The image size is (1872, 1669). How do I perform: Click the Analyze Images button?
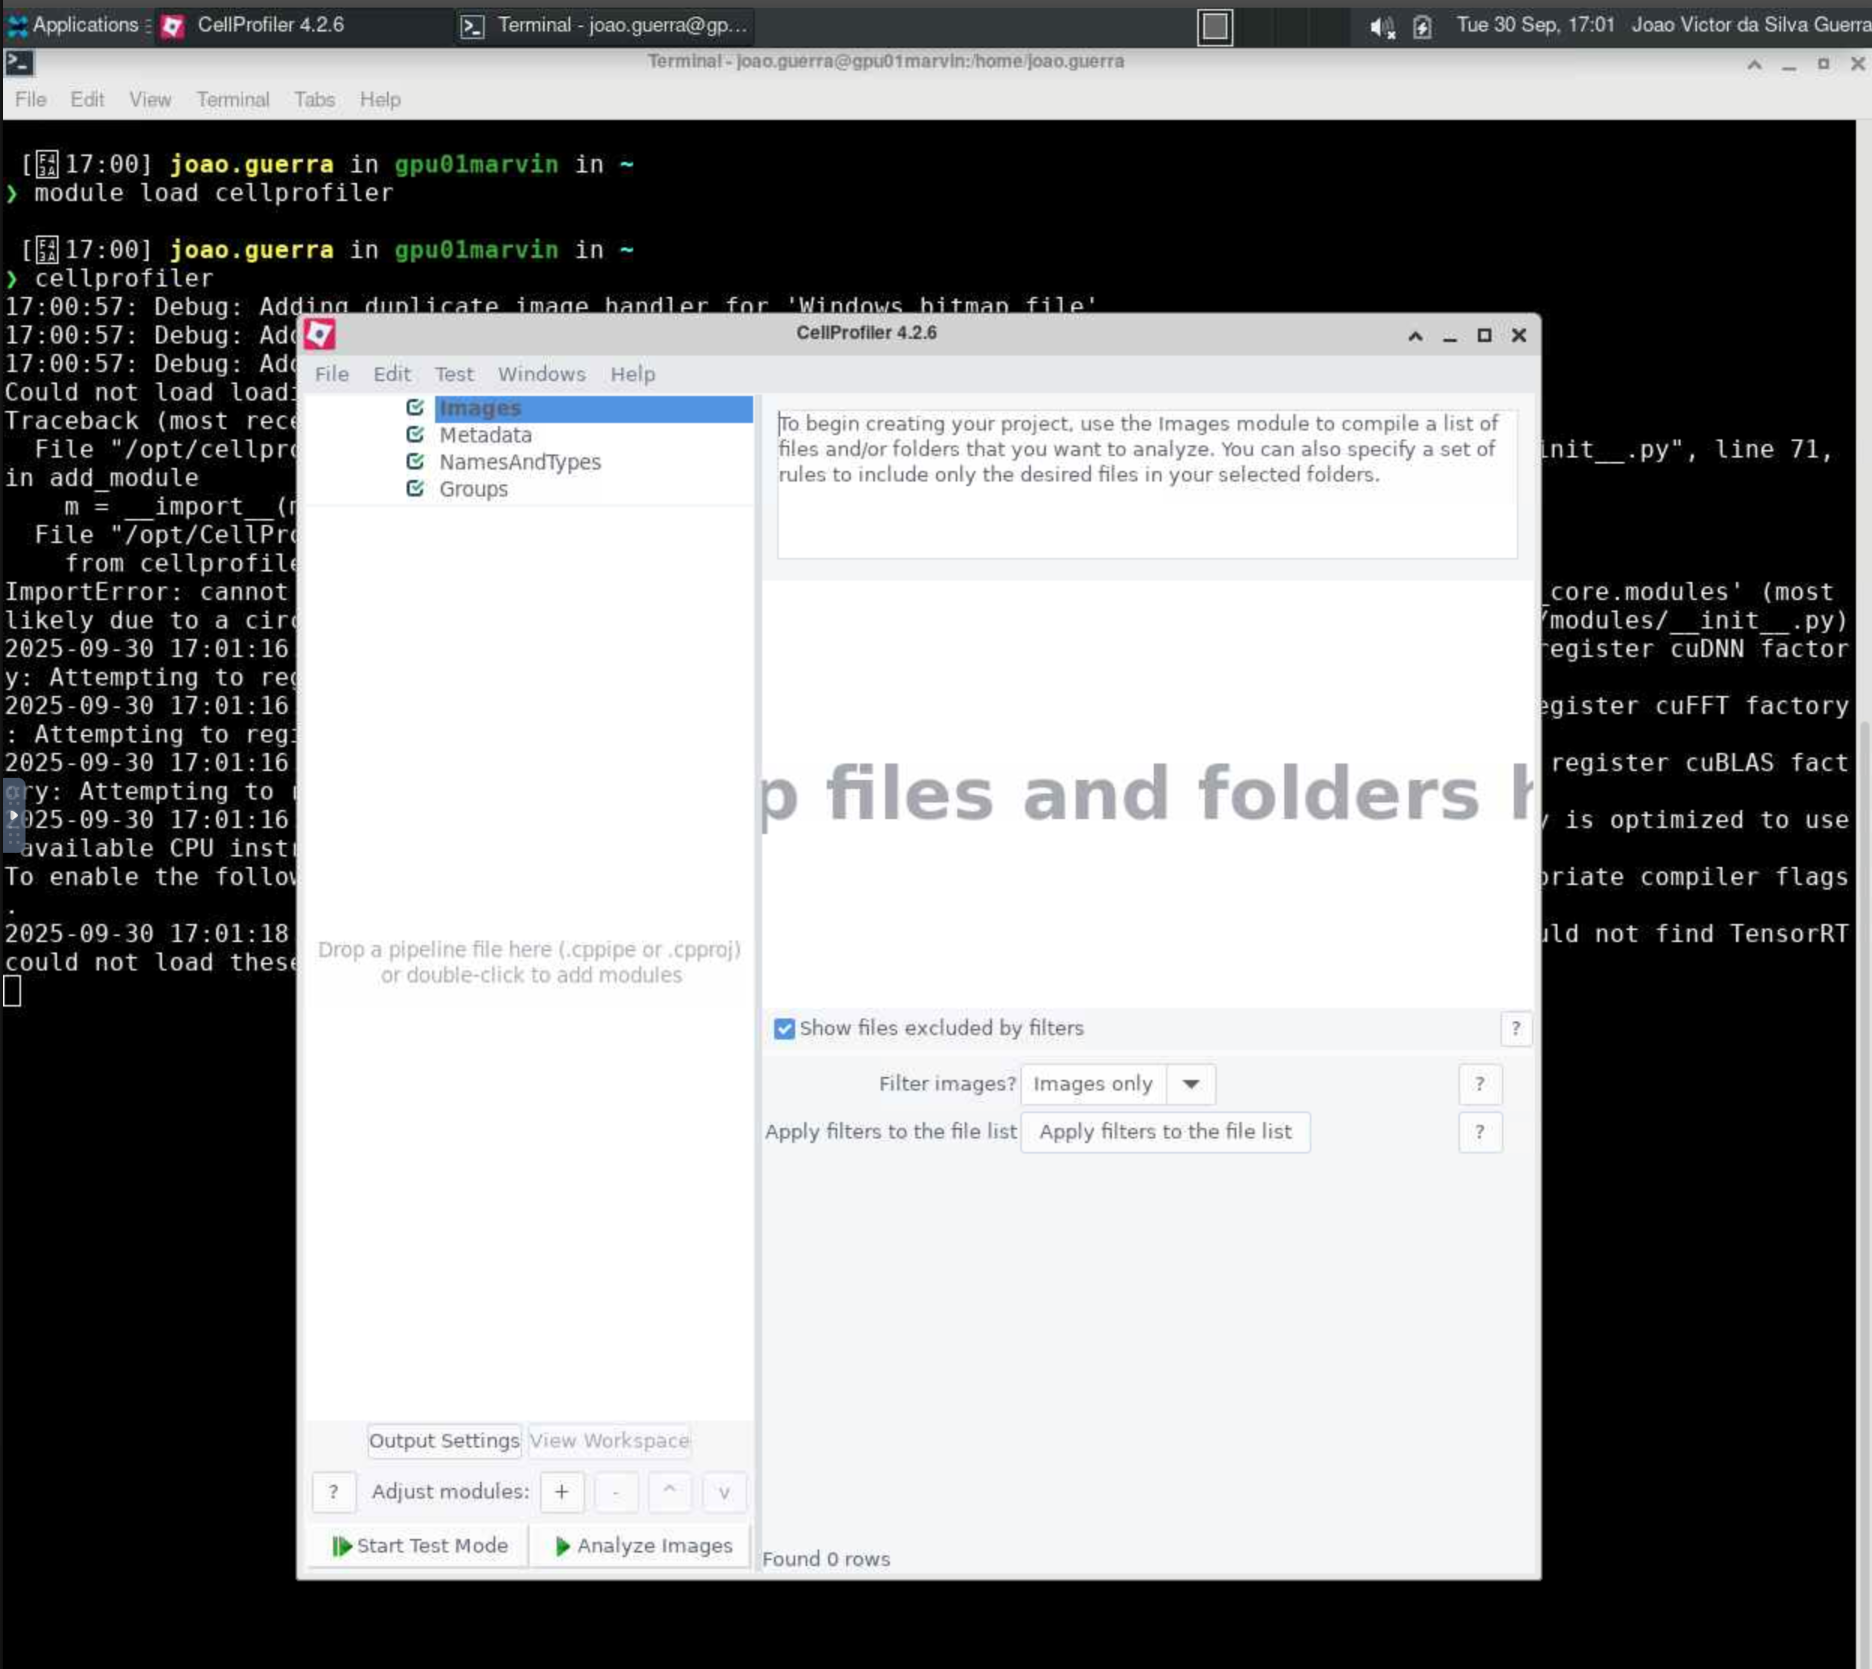click(x=641, y=1544)
